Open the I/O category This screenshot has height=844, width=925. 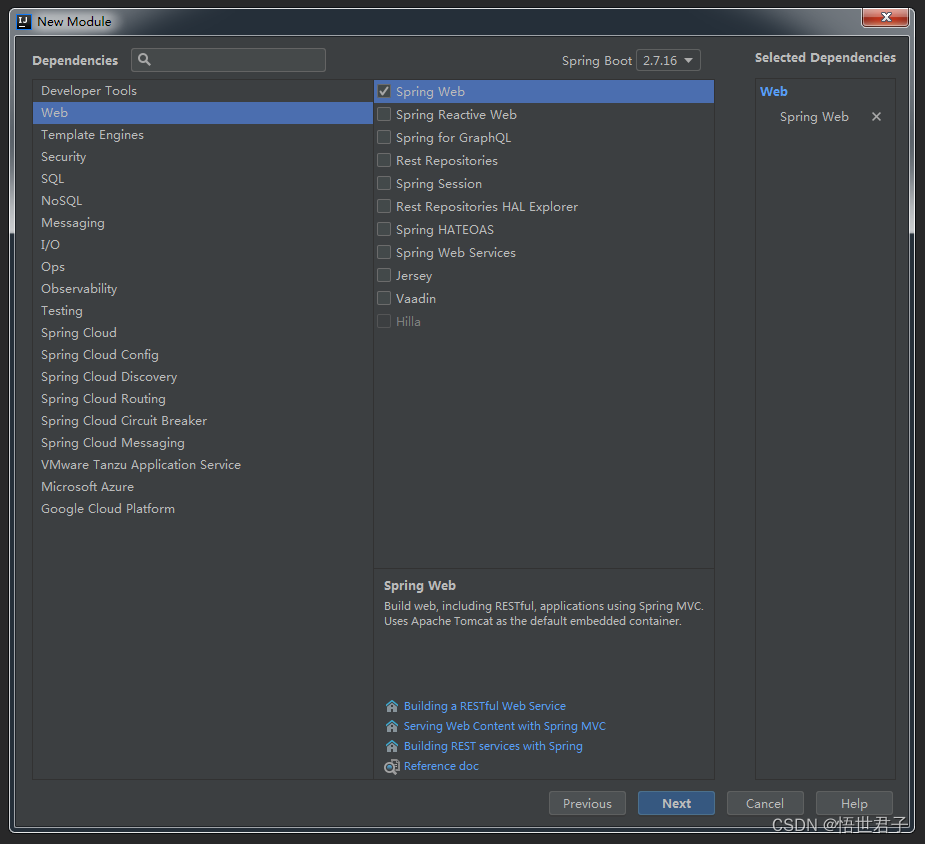203,245
